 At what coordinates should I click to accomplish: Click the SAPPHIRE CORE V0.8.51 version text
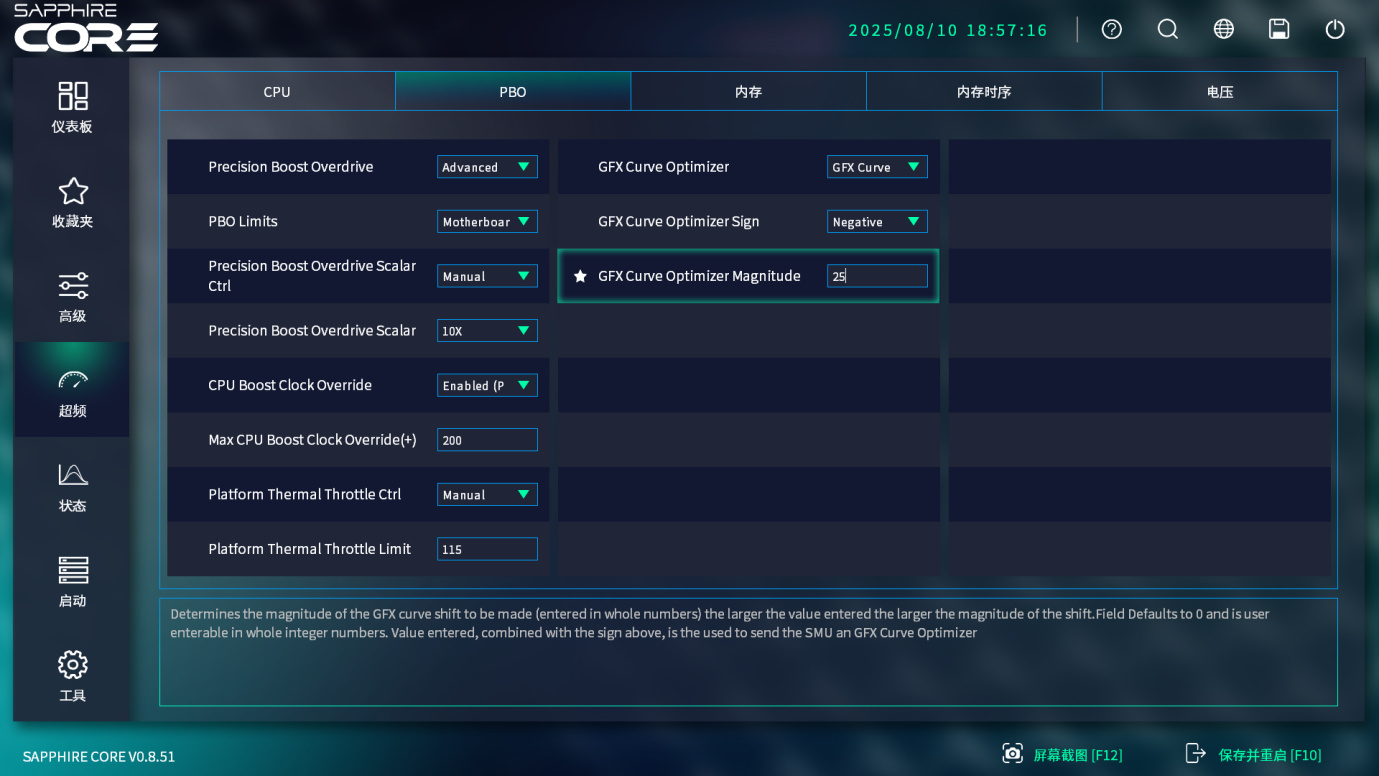[99, 756]
